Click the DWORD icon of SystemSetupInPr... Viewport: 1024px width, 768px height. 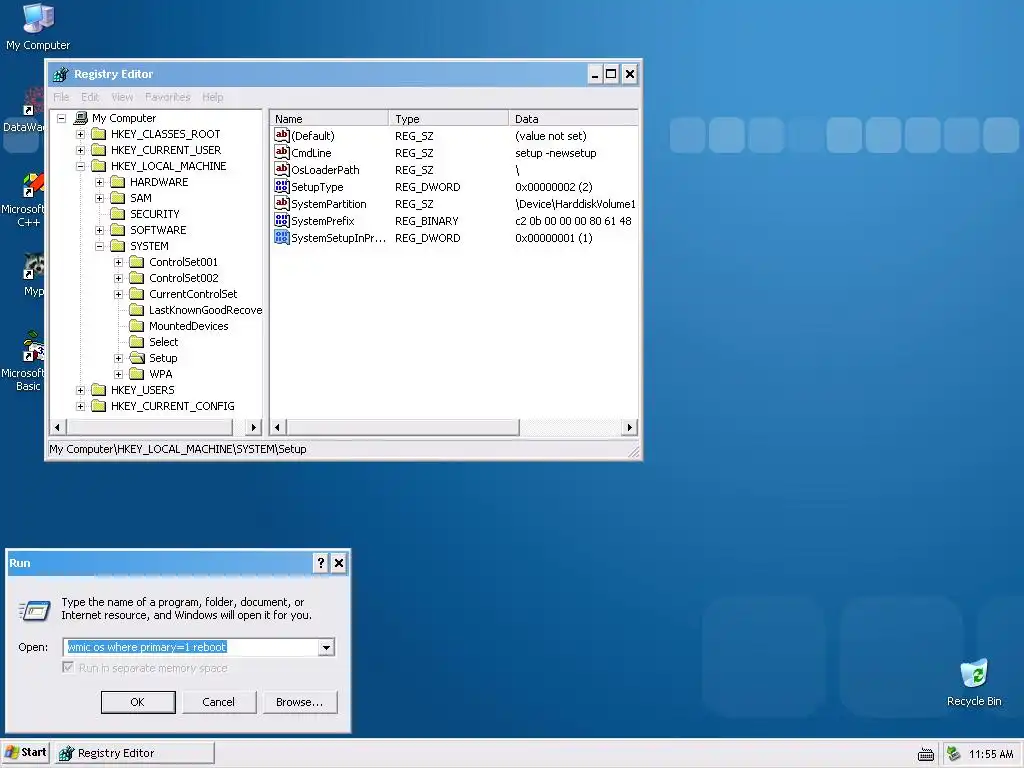tap(281, 237)
